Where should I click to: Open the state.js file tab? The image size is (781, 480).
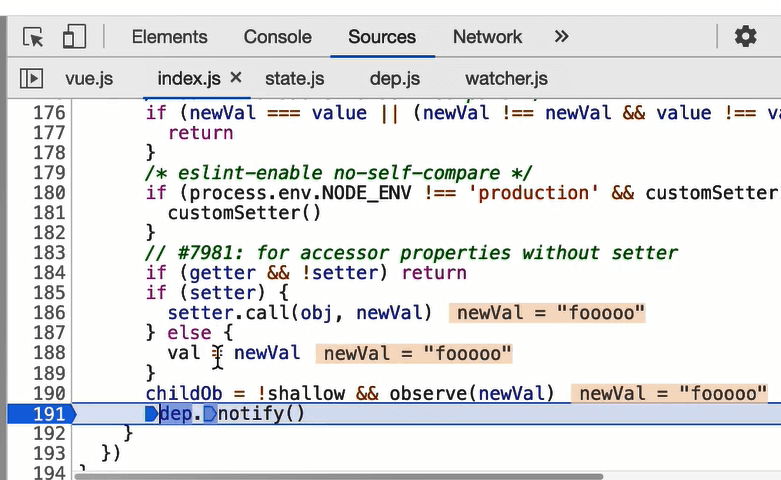coord(294,79)
